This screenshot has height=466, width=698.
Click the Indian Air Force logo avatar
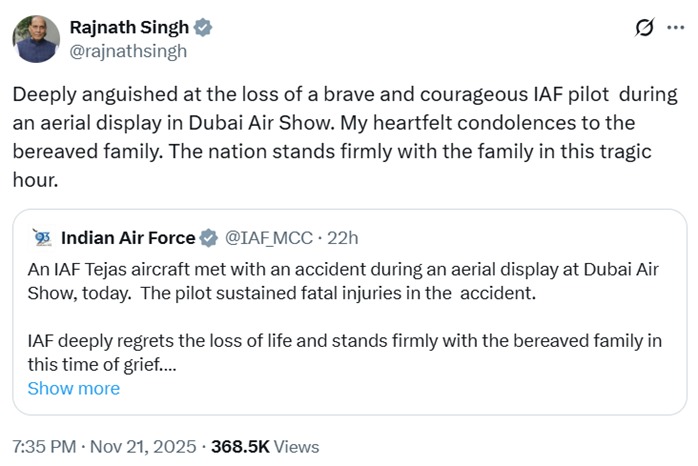pos(42,238)
